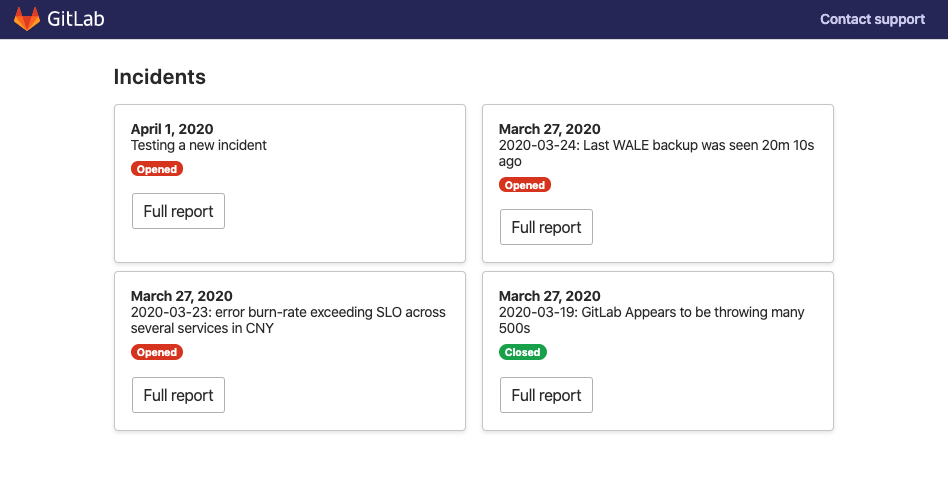Open Full report for the error burn-rate incident
The width and height of the screenshot is (948, 488).
(178, 395)
